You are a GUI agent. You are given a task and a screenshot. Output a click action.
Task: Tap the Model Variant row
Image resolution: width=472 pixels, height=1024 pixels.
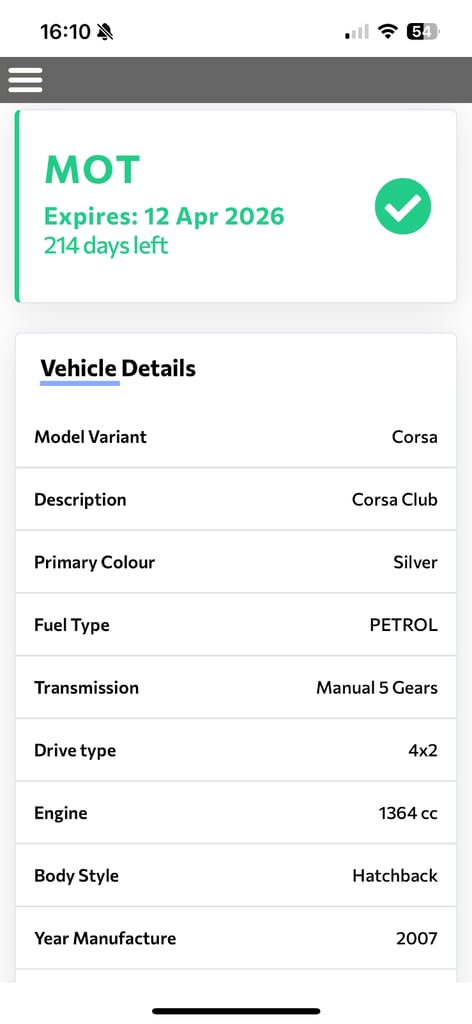(x=236, y=436)
